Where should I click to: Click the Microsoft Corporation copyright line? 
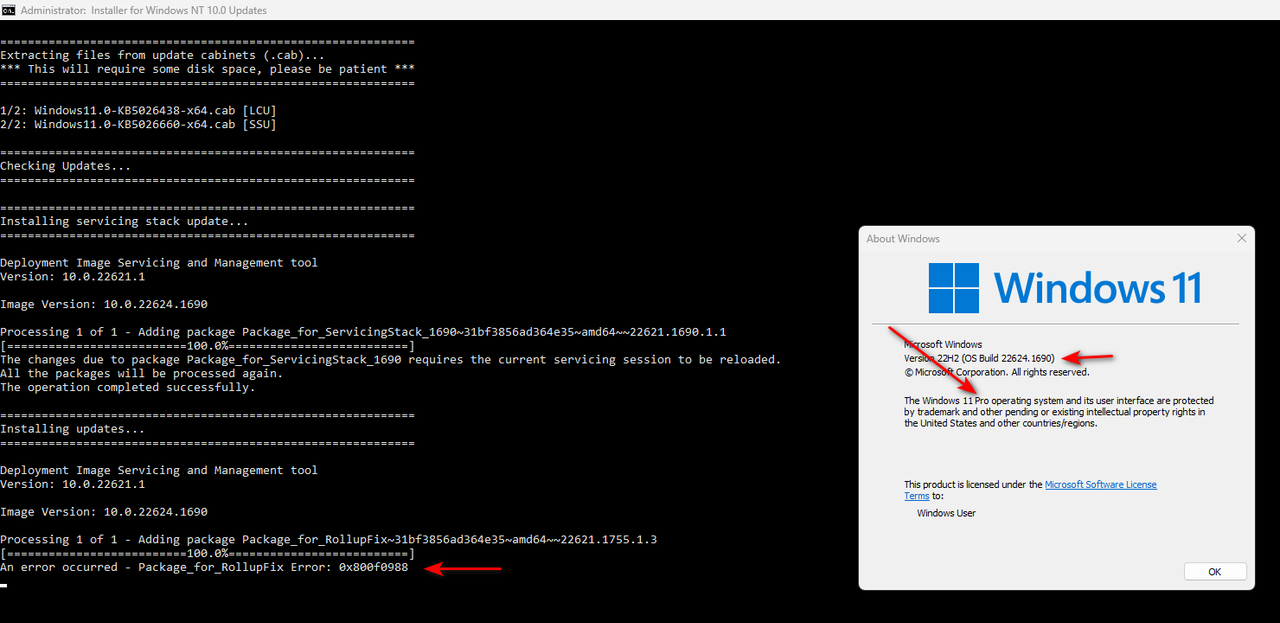[x=996, y=372]
